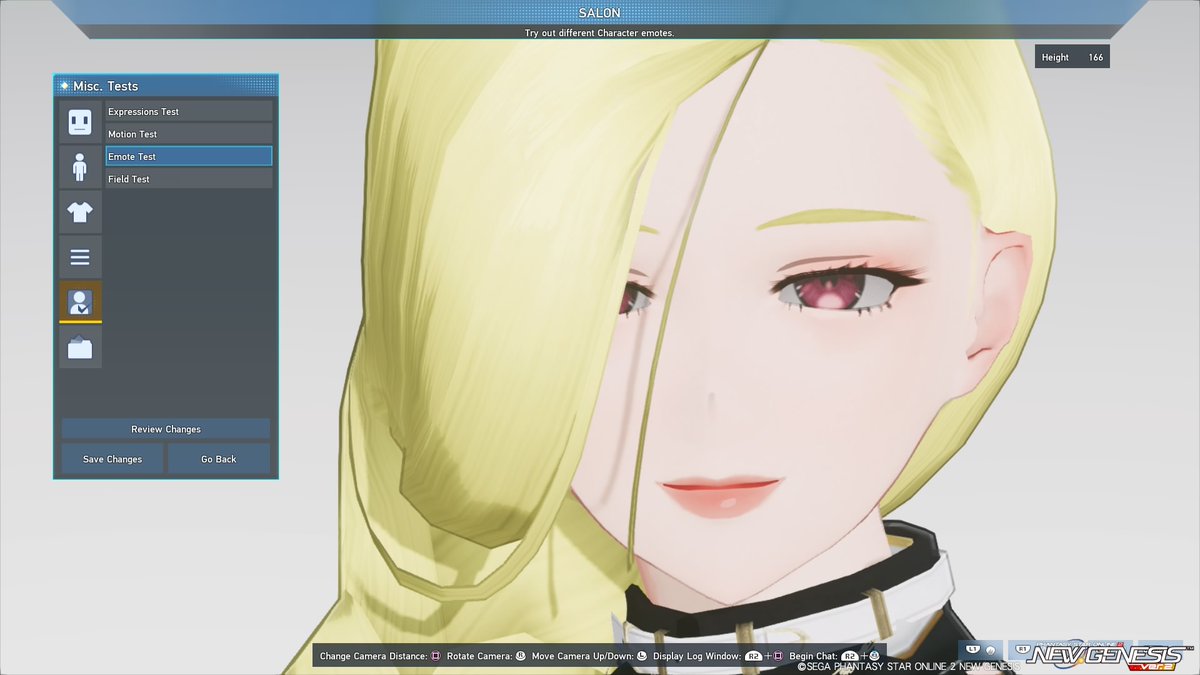
Task: Click the 'Try out different Character emotes' text
Action: [600, 33]
